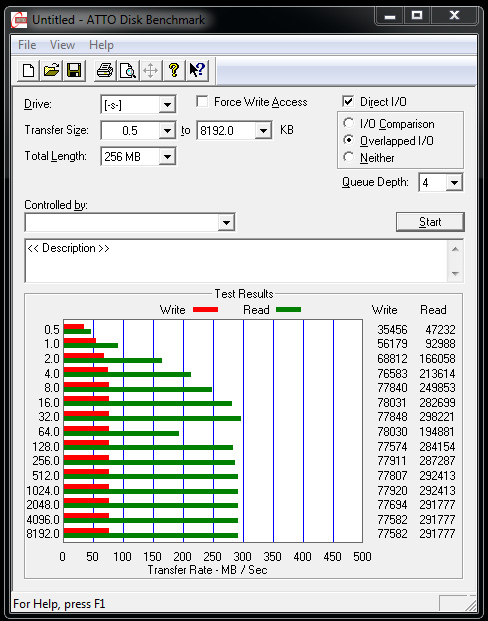Enable Force Write Access checkbox
Screen dimensions: 488x621
click(x=202, y=102)
